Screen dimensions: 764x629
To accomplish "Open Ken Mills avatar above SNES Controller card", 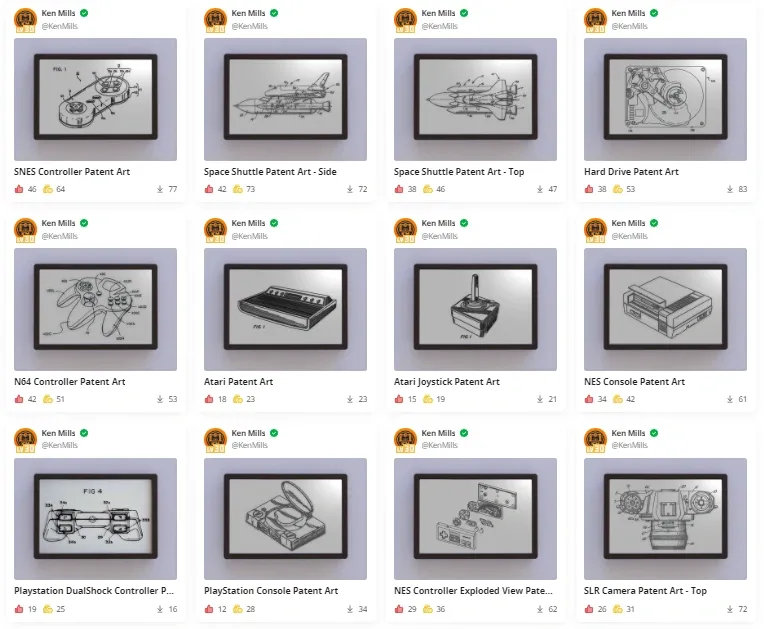I will 25,20.
